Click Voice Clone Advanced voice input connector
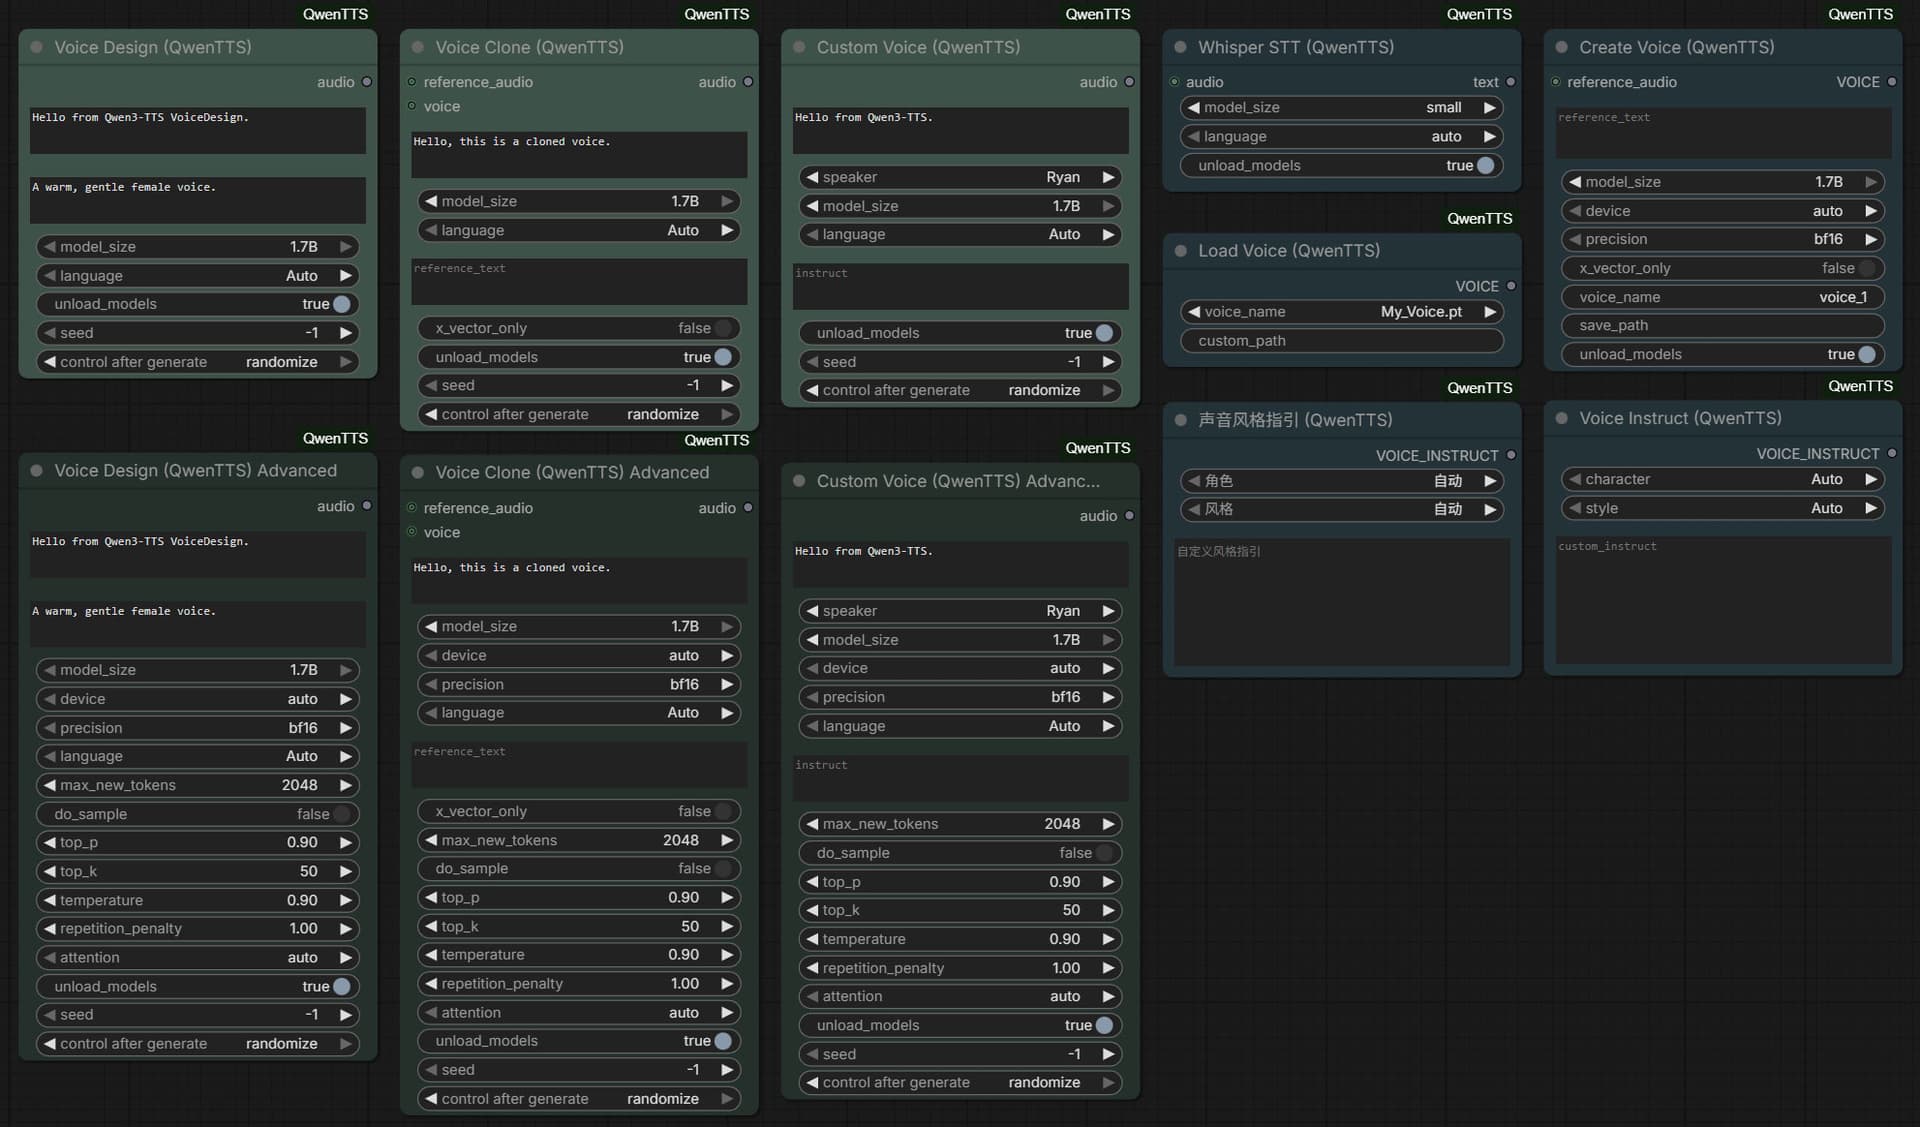This screenshot has width=1920, height=1127. [411, 532]
